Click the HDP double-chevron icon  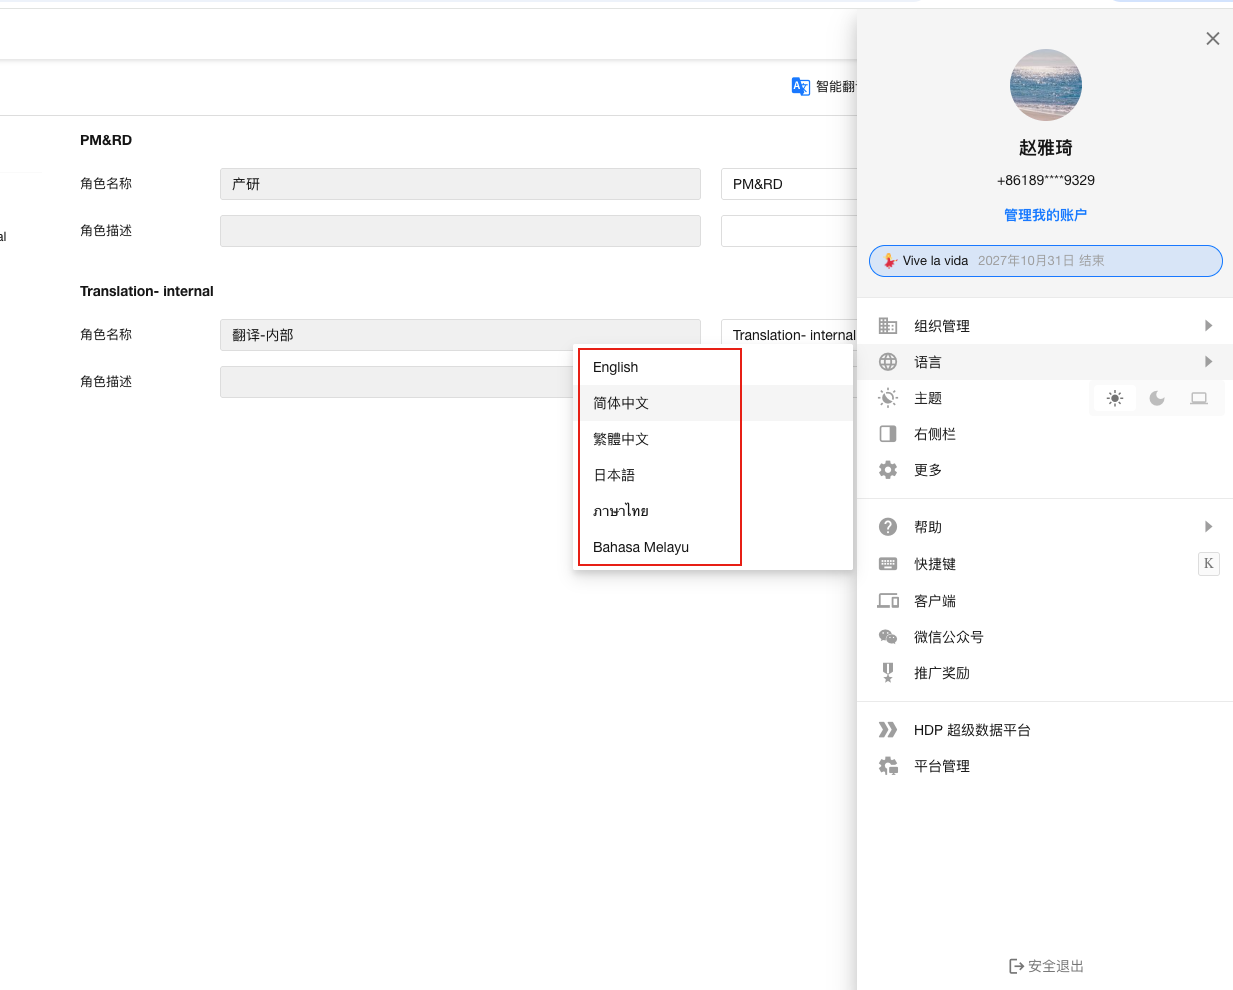888,730
